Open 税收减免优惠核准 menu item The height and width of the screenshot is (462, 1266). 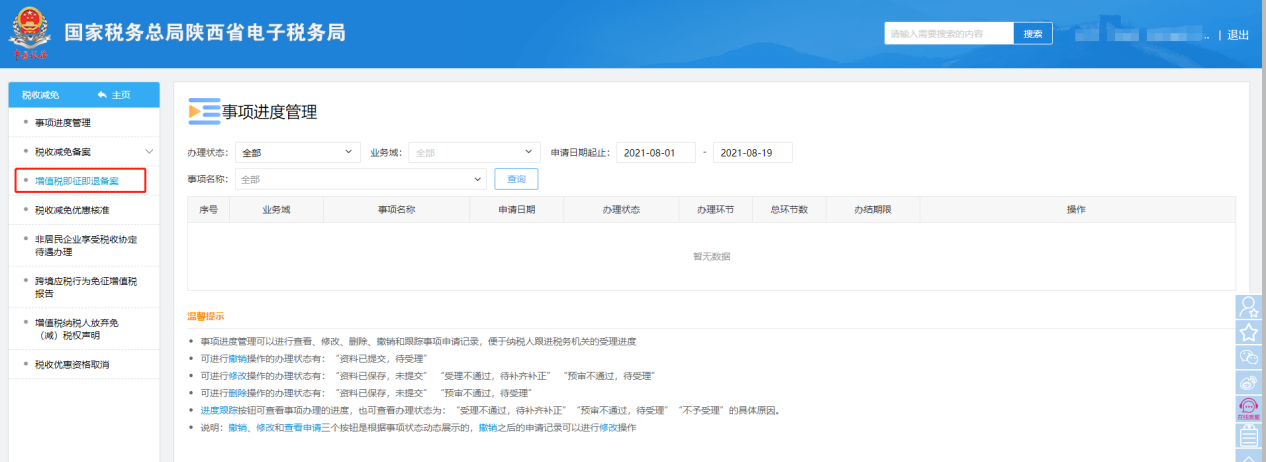pyautogui.click(x=72, y=210)
